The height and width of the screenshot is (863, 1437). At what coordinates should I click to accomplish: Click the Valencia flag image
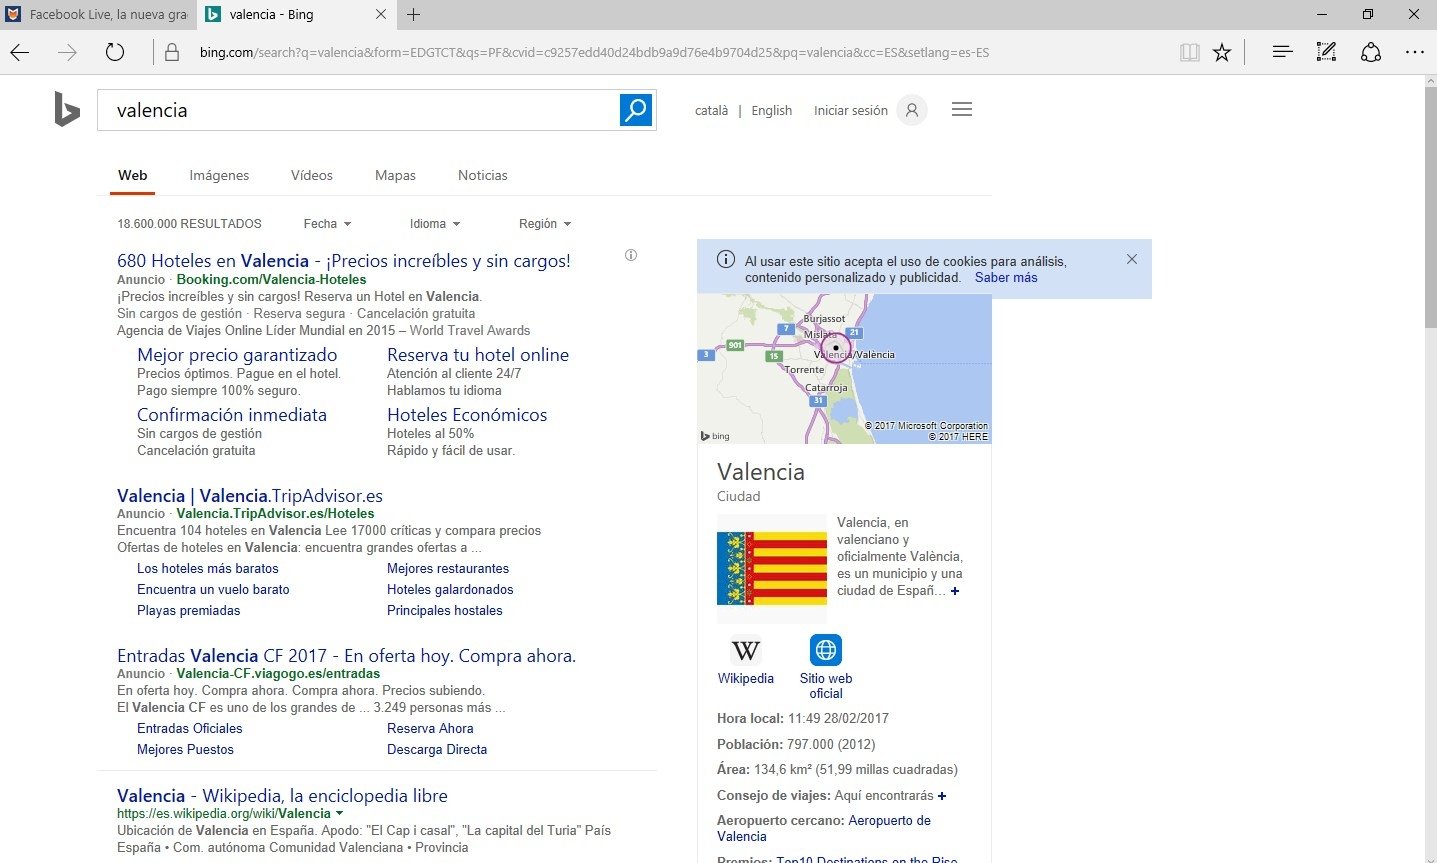point(772,568)
